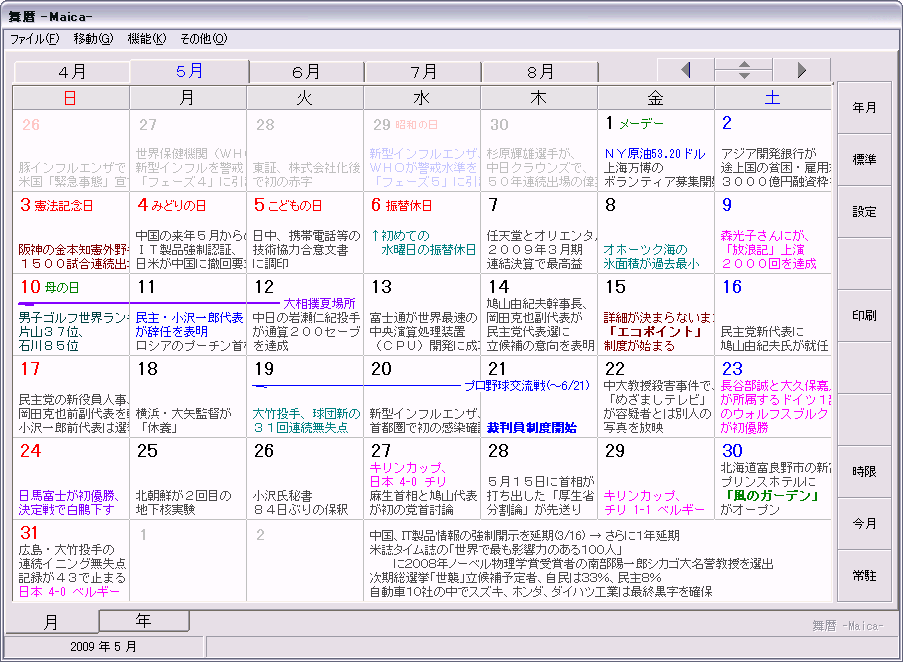Click the right arrow navigation button
The width and height of the screenshot is (903, 662).
(802, 70)
